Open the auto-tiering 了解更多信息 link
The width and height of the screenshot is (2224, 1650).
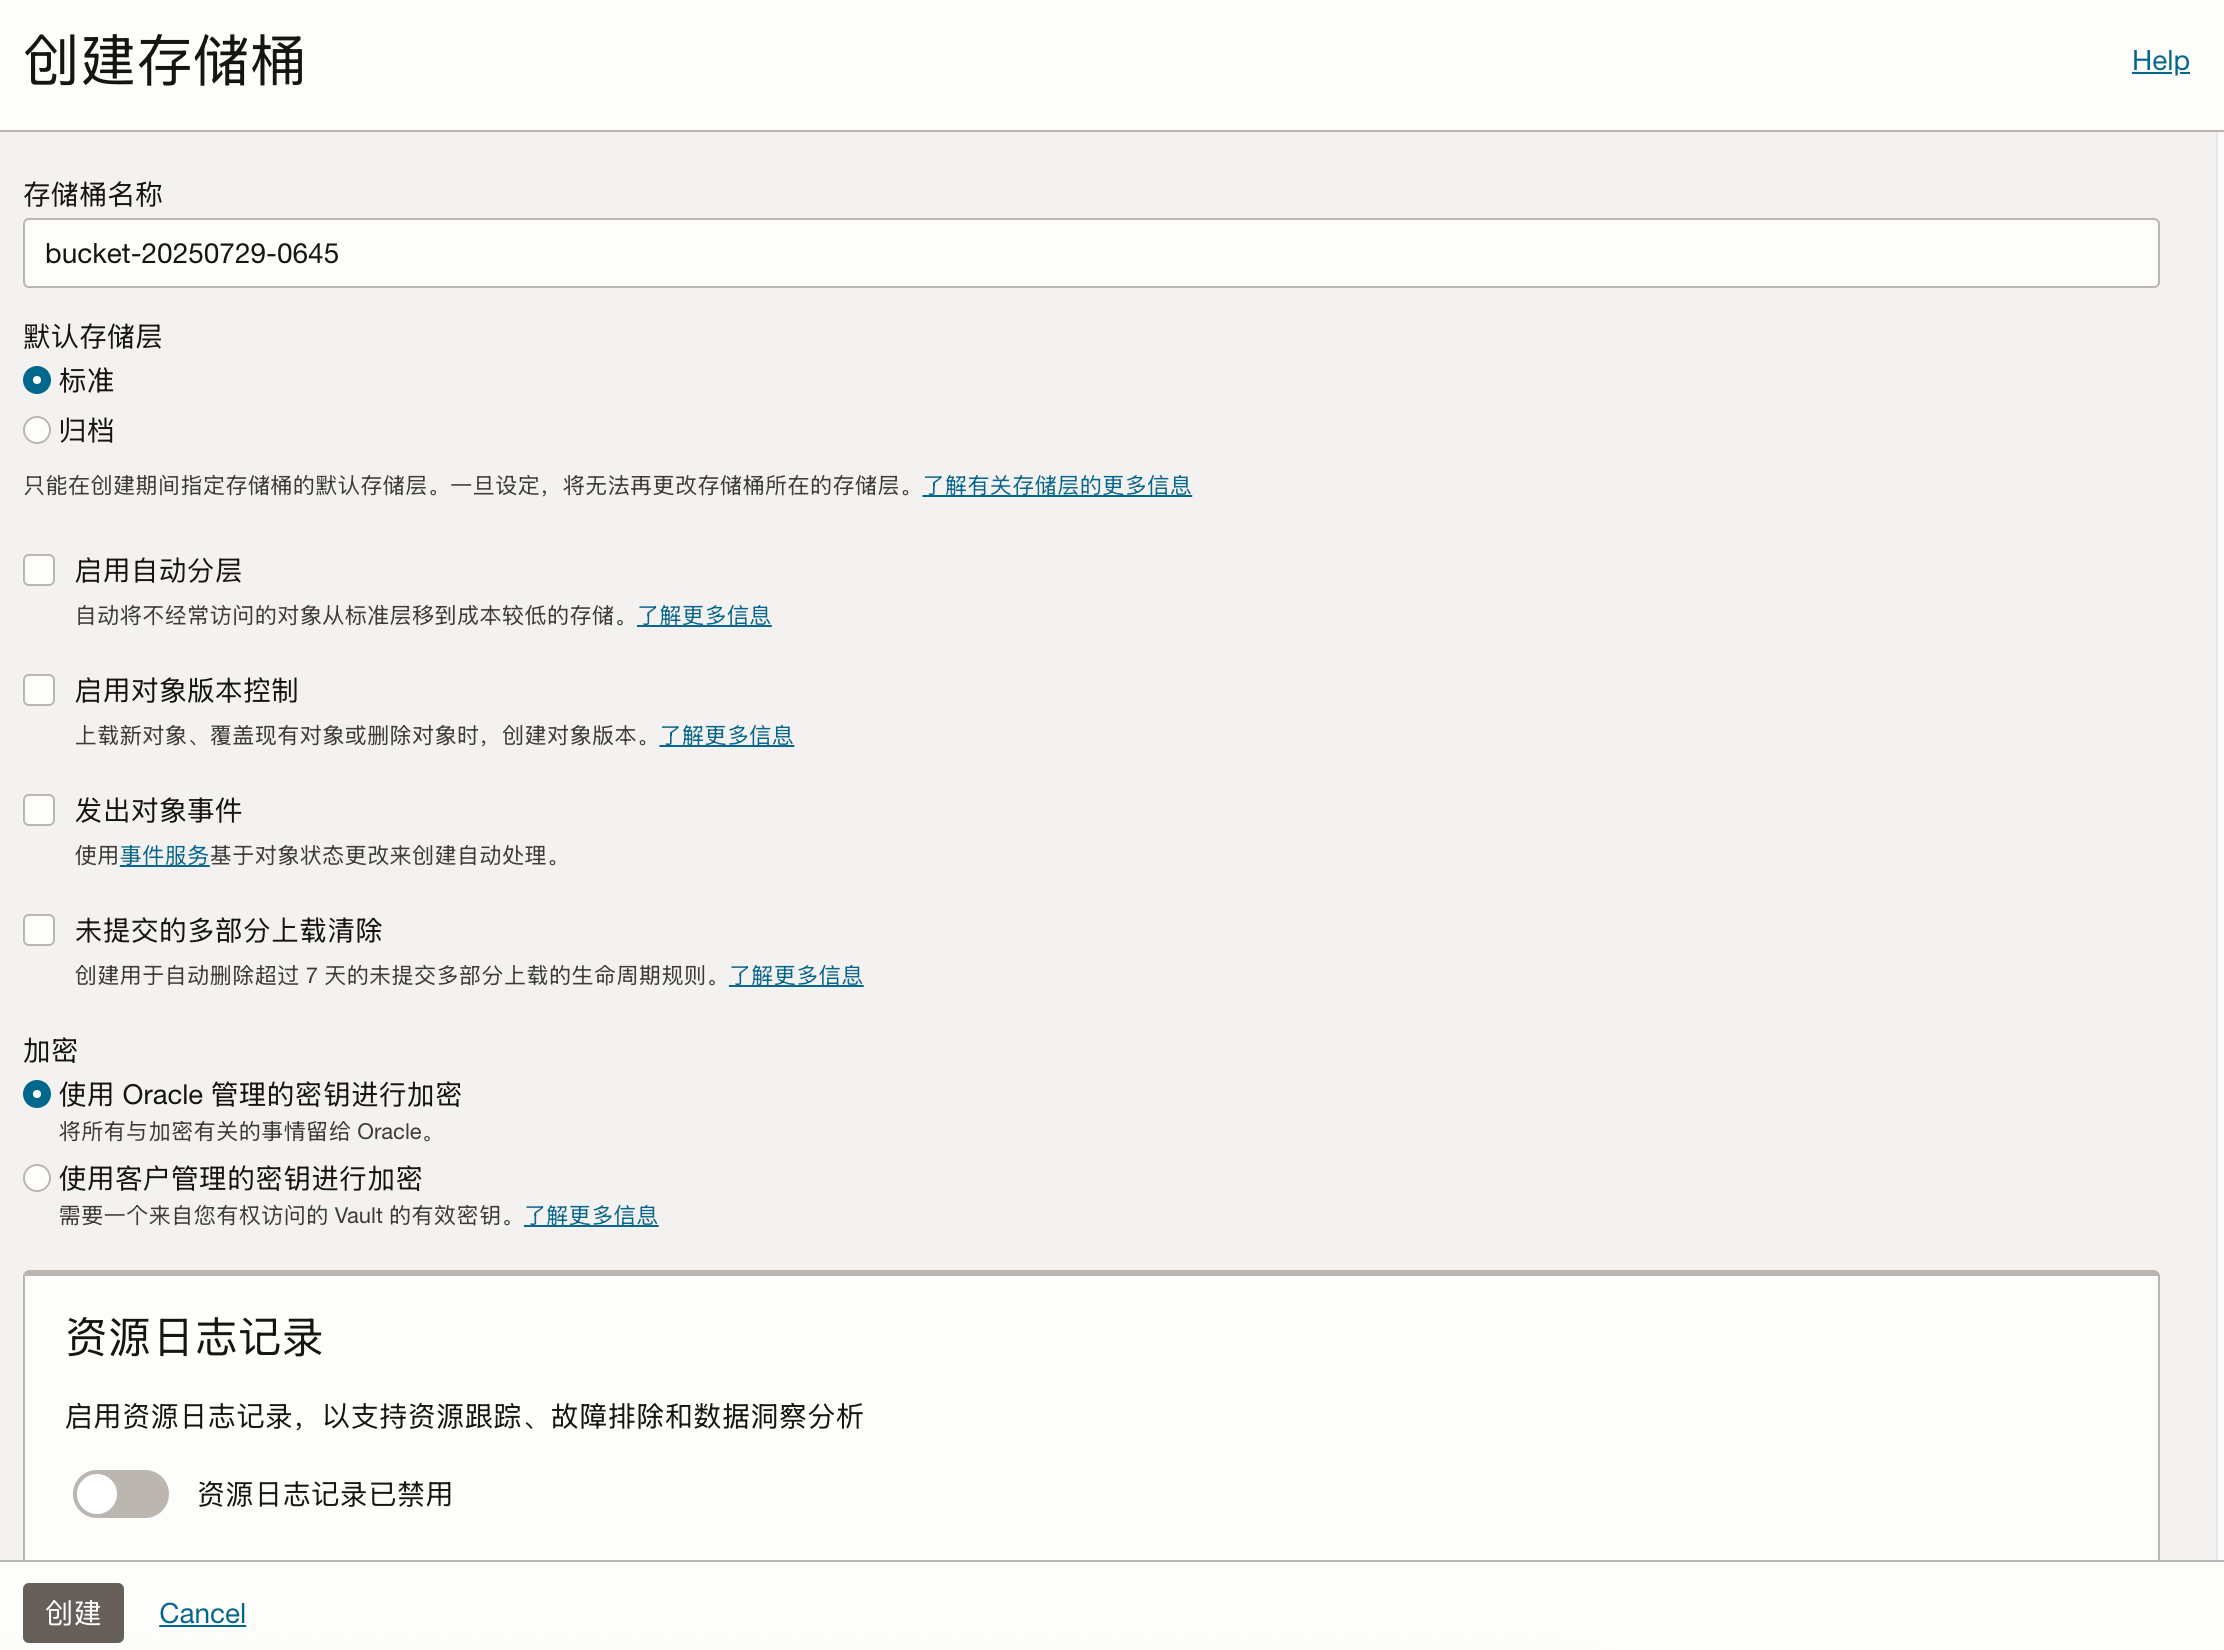click(704, 616)
